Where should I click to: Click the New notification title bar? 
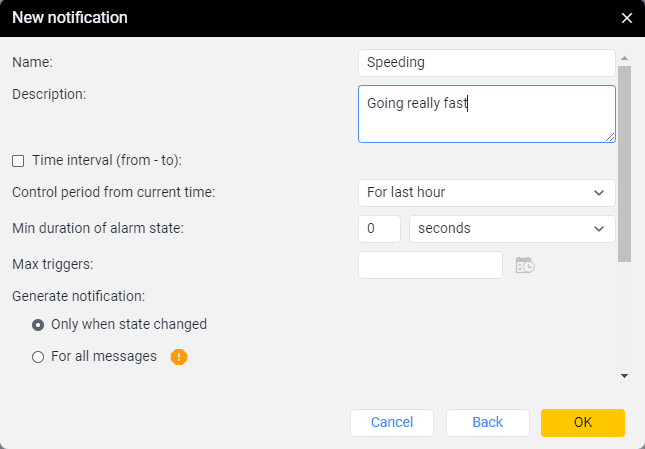(x=300, y=18)
